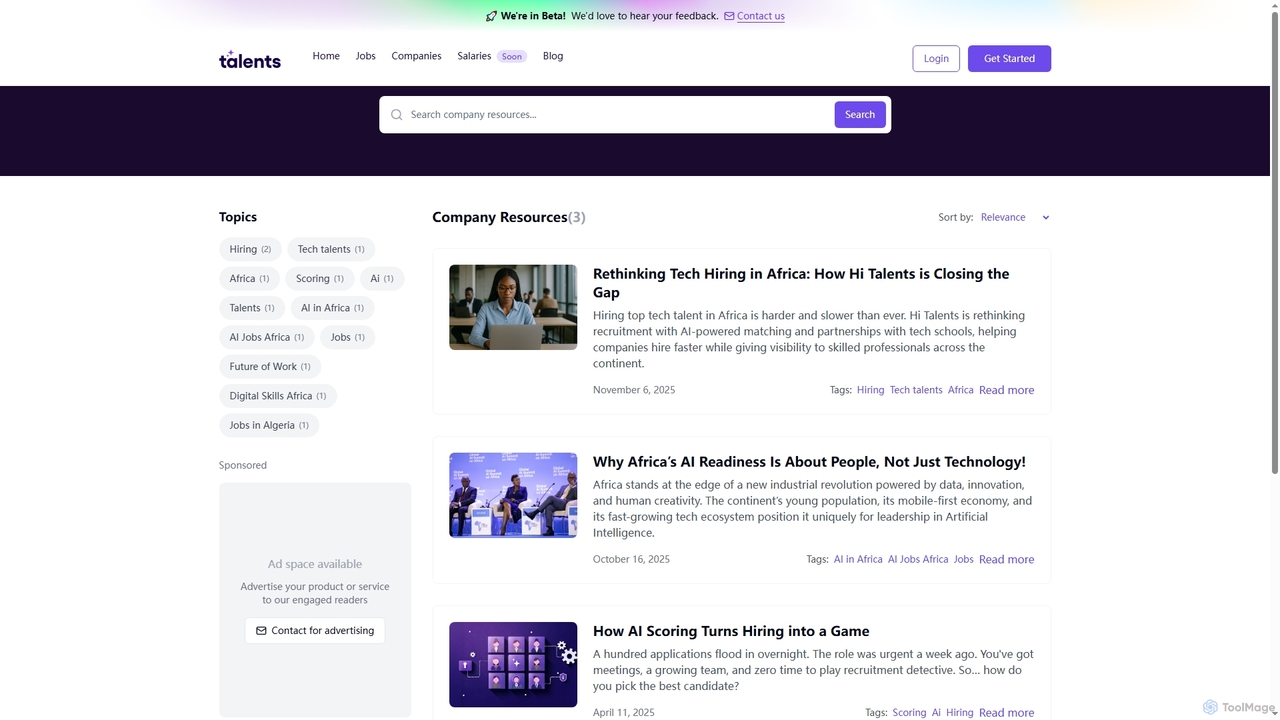Click the purple Search button

[x=860, y=115]
